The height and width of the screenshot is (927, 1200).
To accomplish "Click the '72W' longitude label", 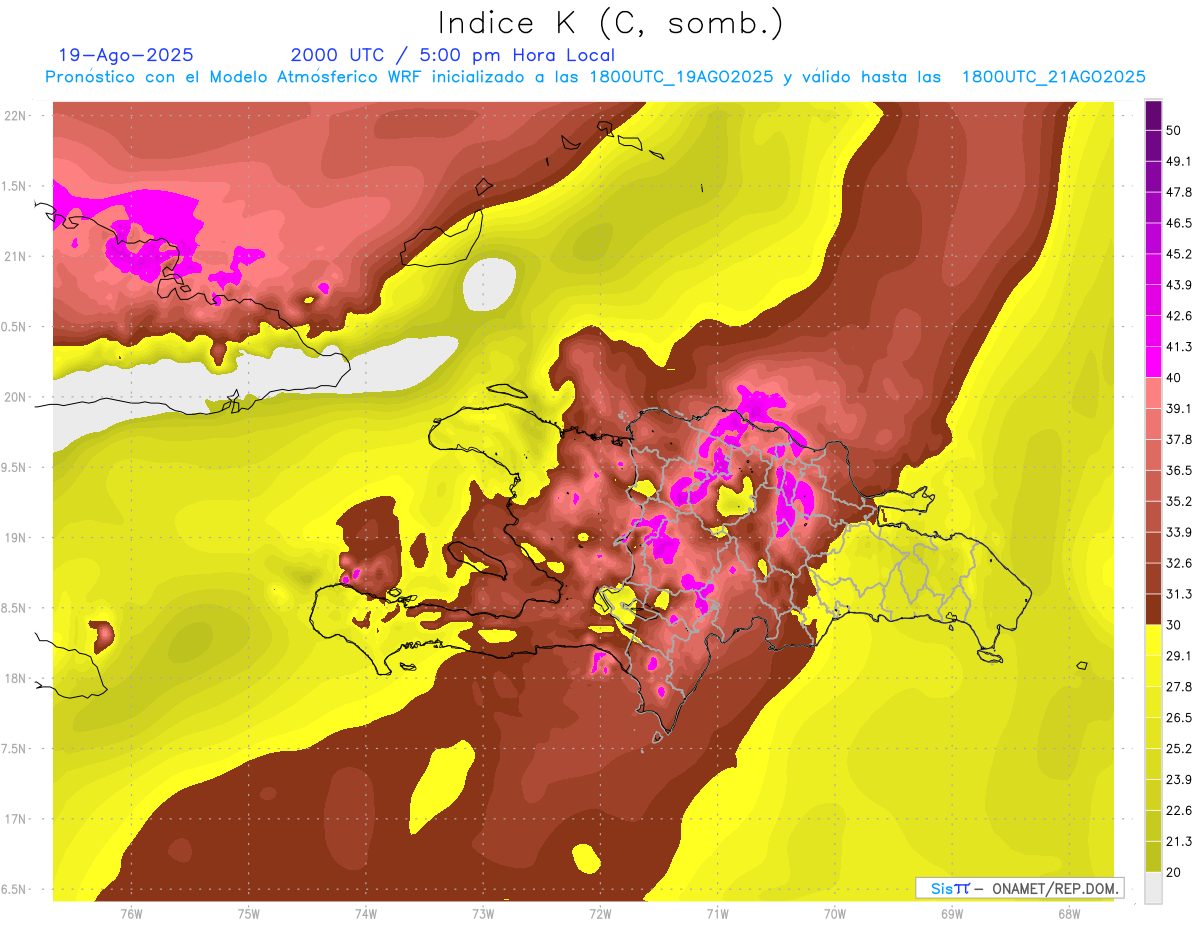I will [600, 914].
